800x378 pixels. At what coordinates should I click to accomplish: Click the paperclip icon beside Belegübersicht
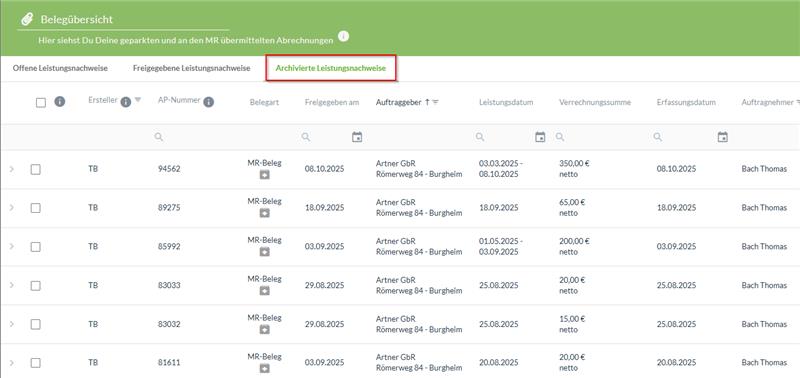click(x=27, y=19)
